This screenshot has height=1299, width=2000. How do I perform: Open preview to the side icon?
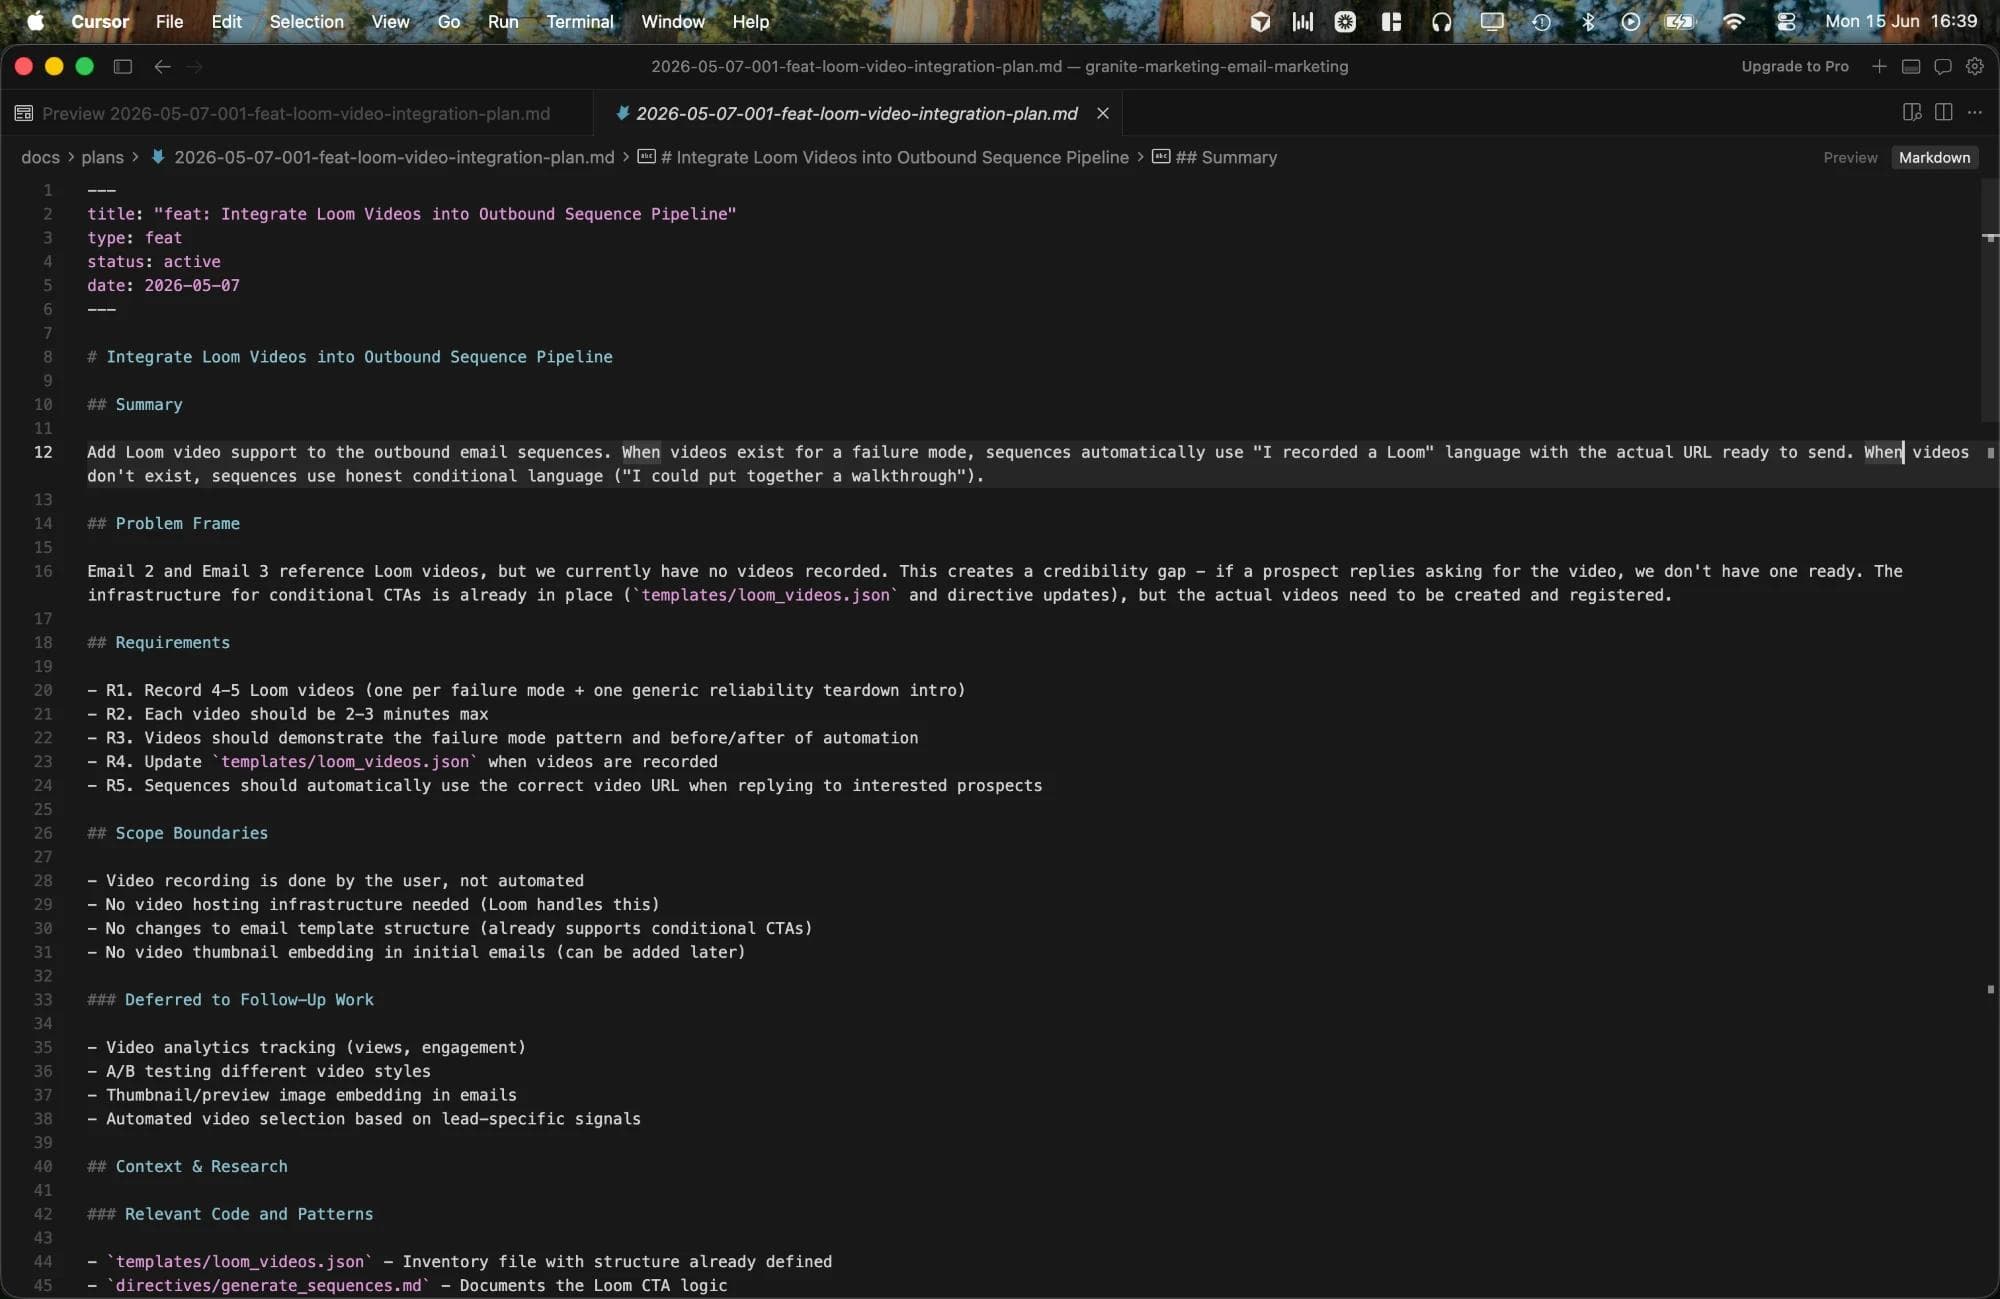pos(1912,112)
